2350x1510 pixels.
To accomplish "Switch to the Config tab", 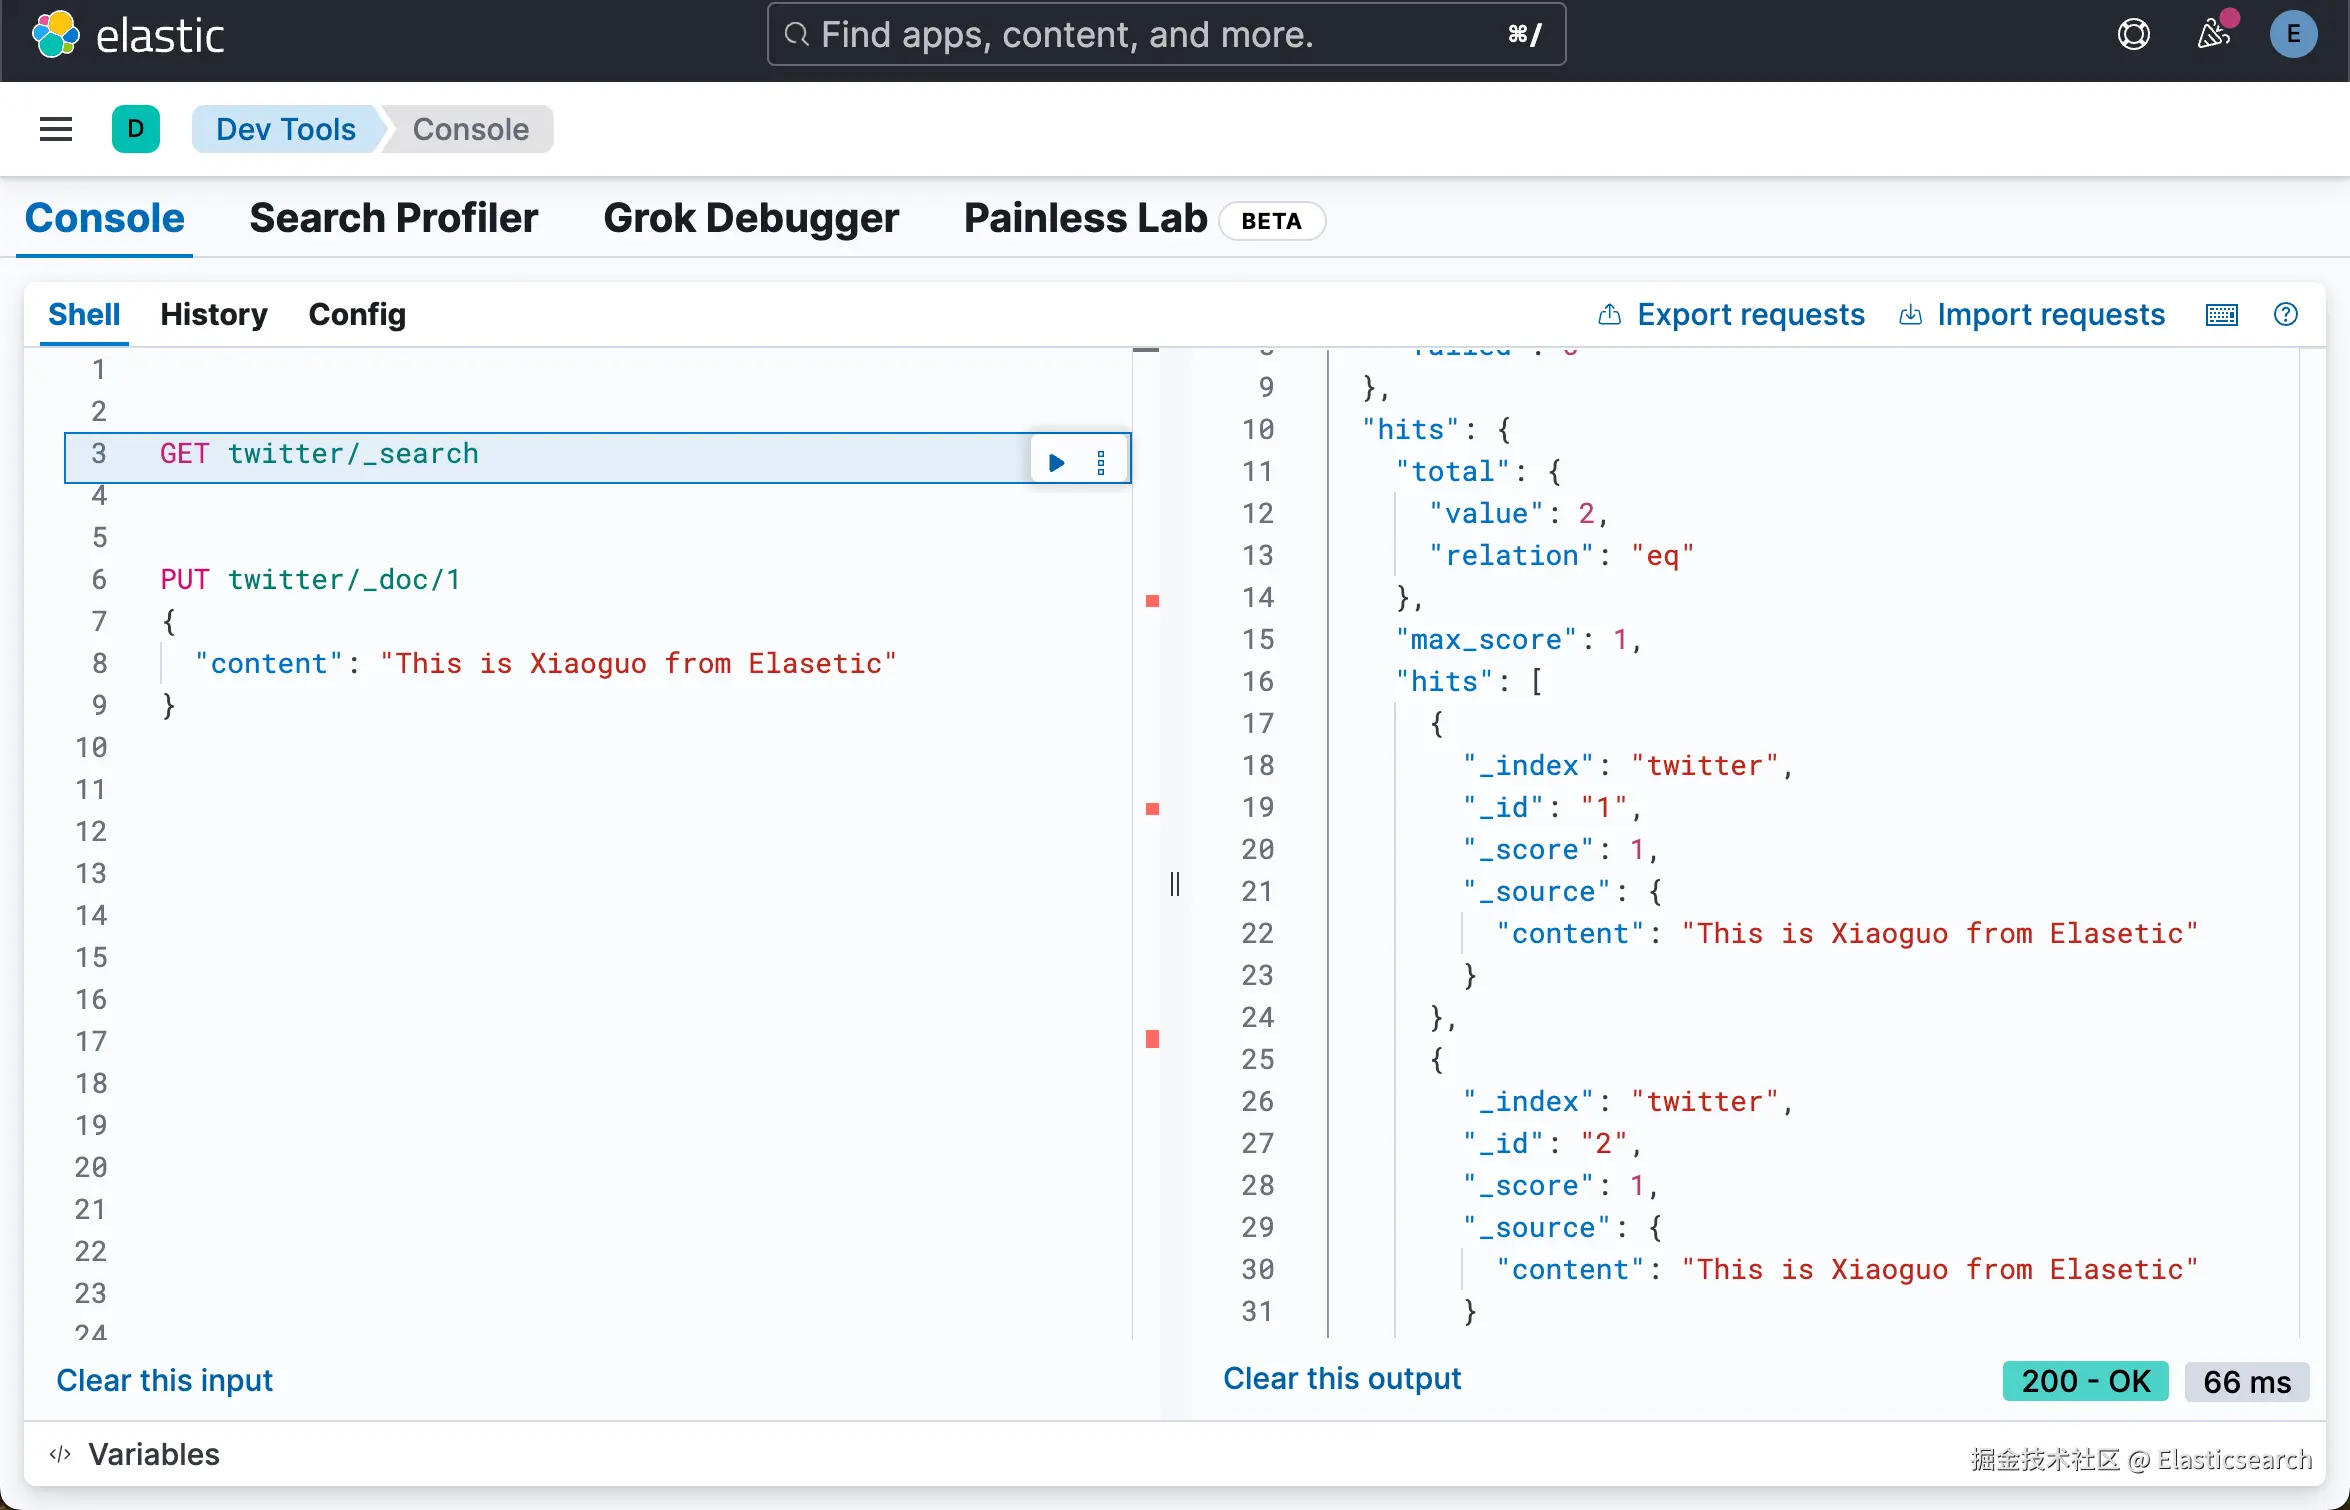I will pos(357,315).
